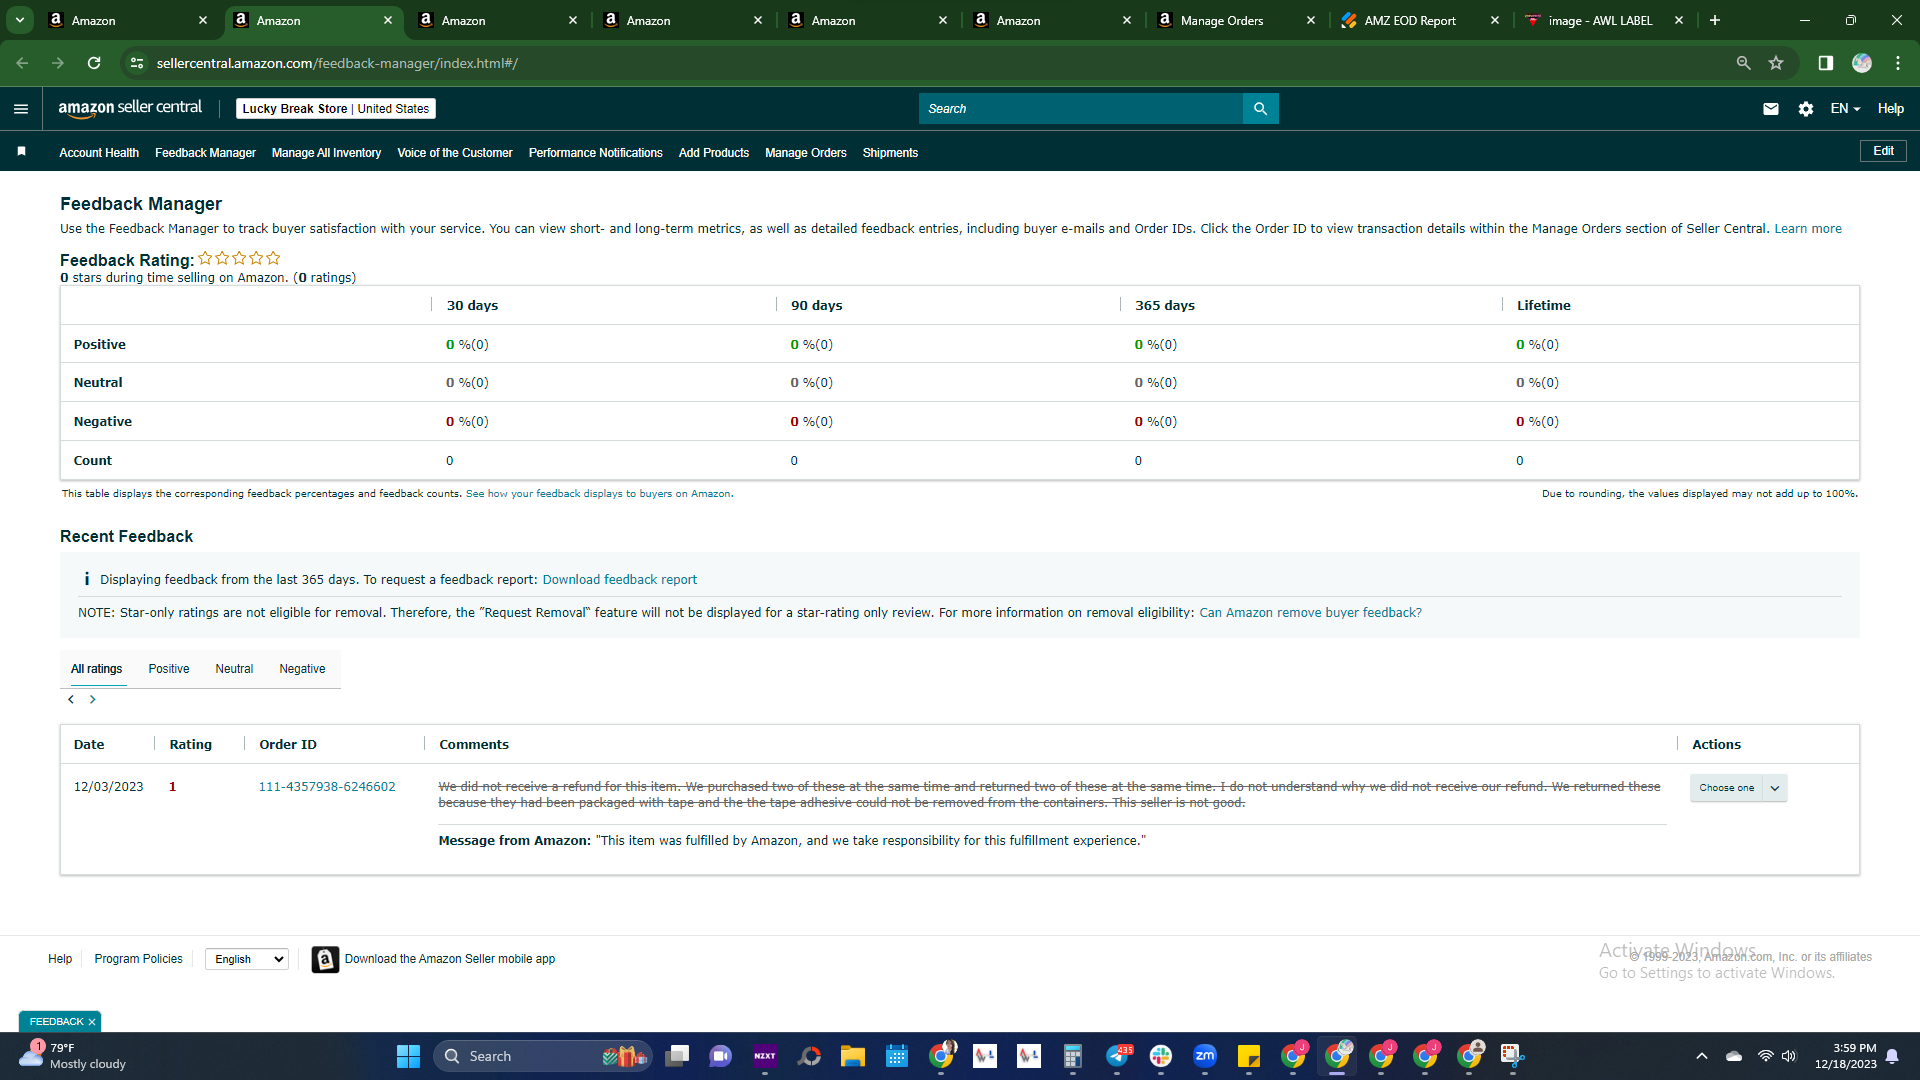1920x1080 pixels.
Task: Go to next feedback page arrow
Action: click(93, 699)
